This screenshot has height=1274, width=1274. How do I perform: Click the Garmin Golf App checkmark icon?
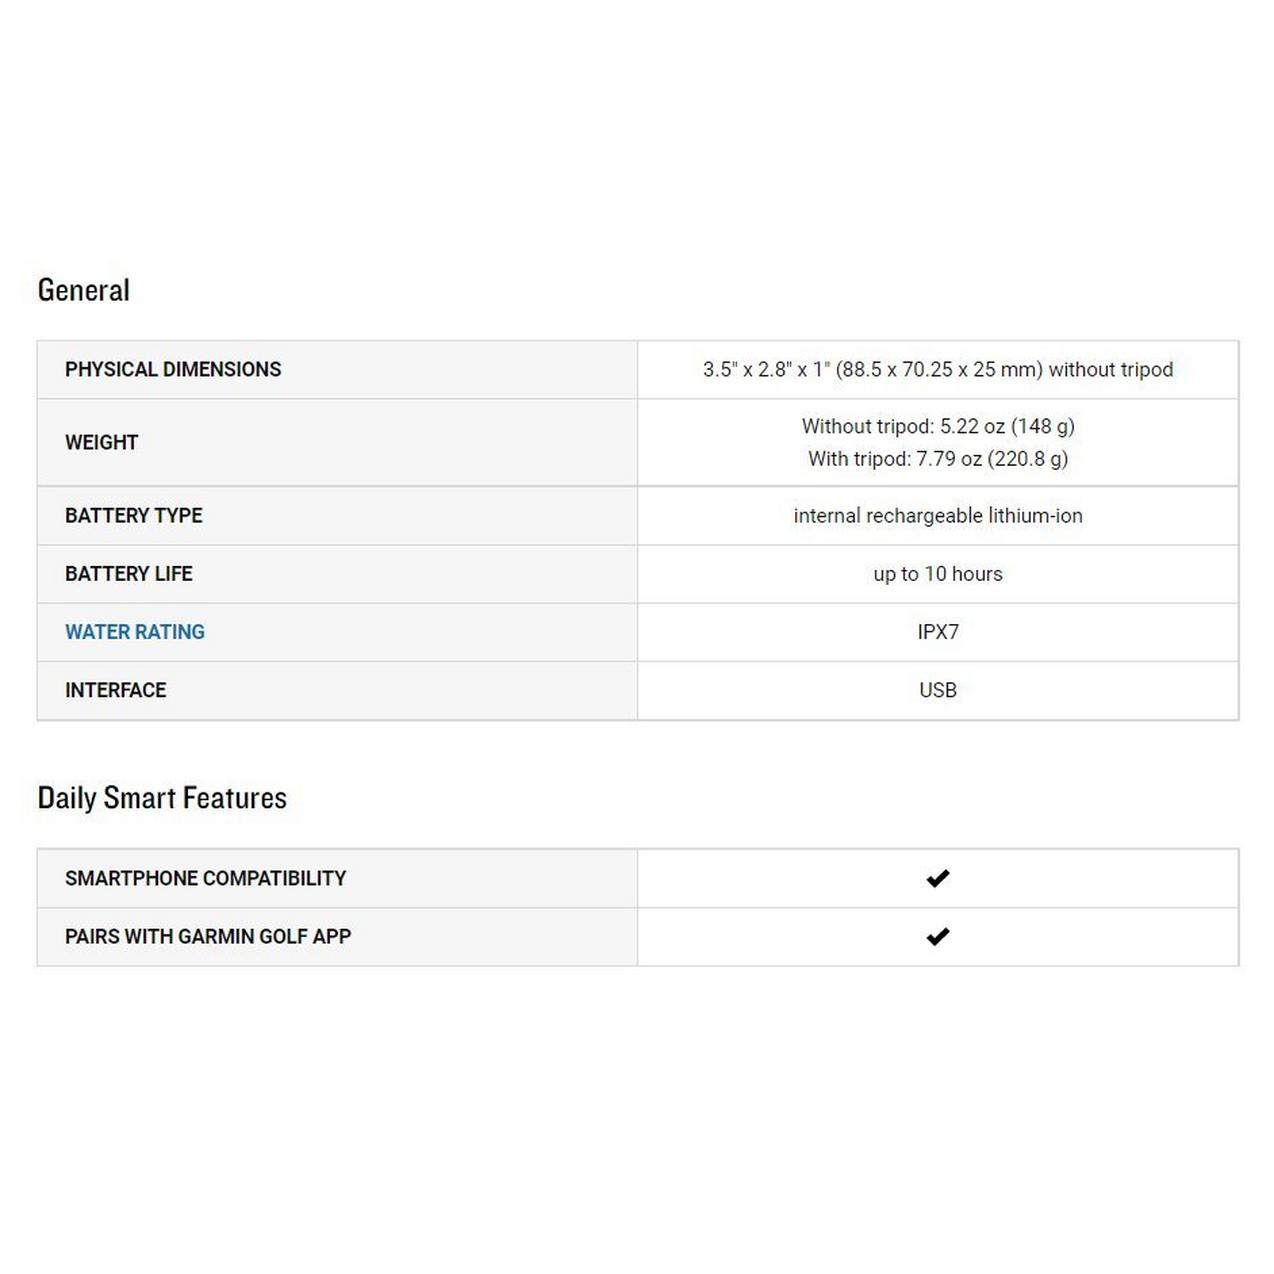(x=937, y=937)
